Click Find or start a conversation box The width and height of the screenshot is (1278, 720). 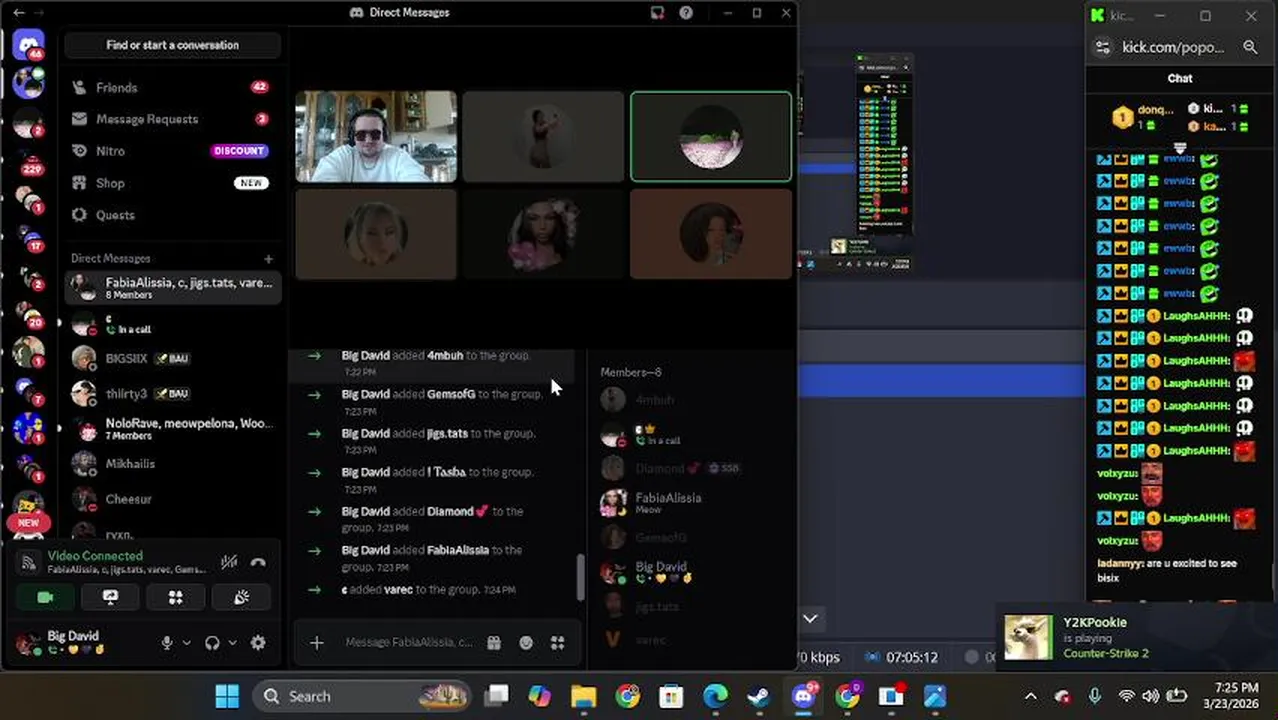(x=172, y=45)
